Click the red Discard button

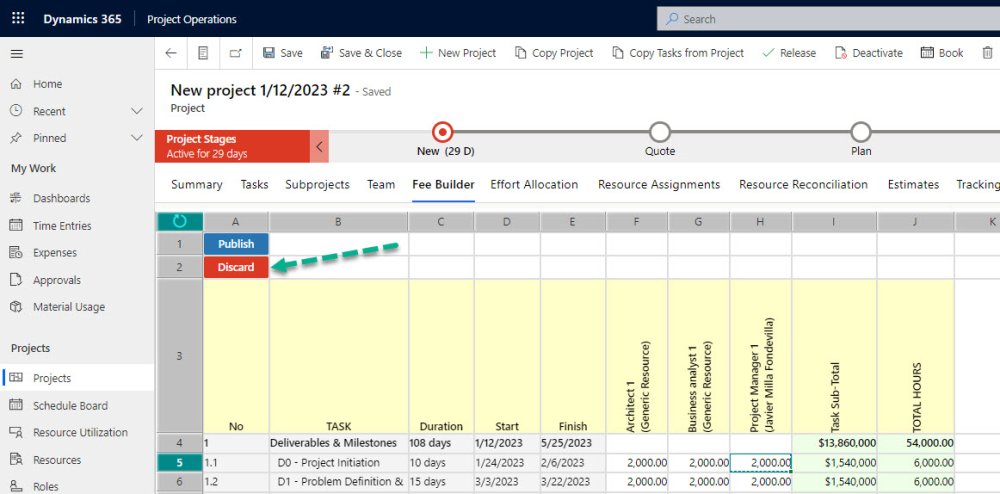[x=236, y=267]
